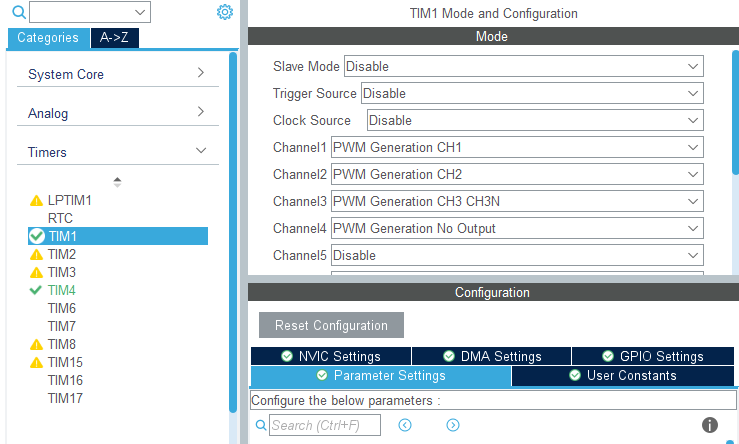Image resolution: width=739 pixels, height=444 pixels.
Task: Select LPTIM1 in the timers list
Action: [70, 200]
